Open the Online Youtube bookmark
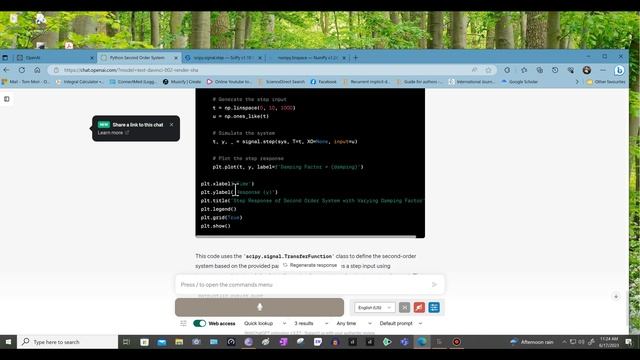 (229, 82)
